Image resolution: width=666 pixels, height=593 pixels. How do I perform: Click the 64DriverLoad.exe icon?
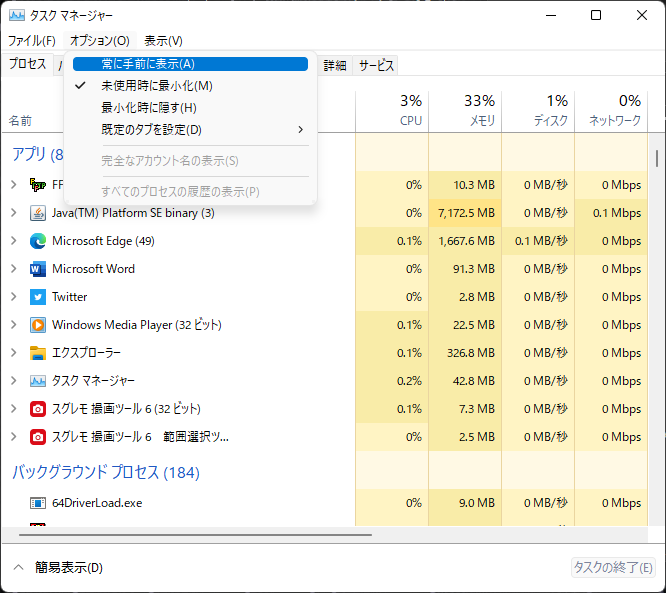tap(38, 503)
